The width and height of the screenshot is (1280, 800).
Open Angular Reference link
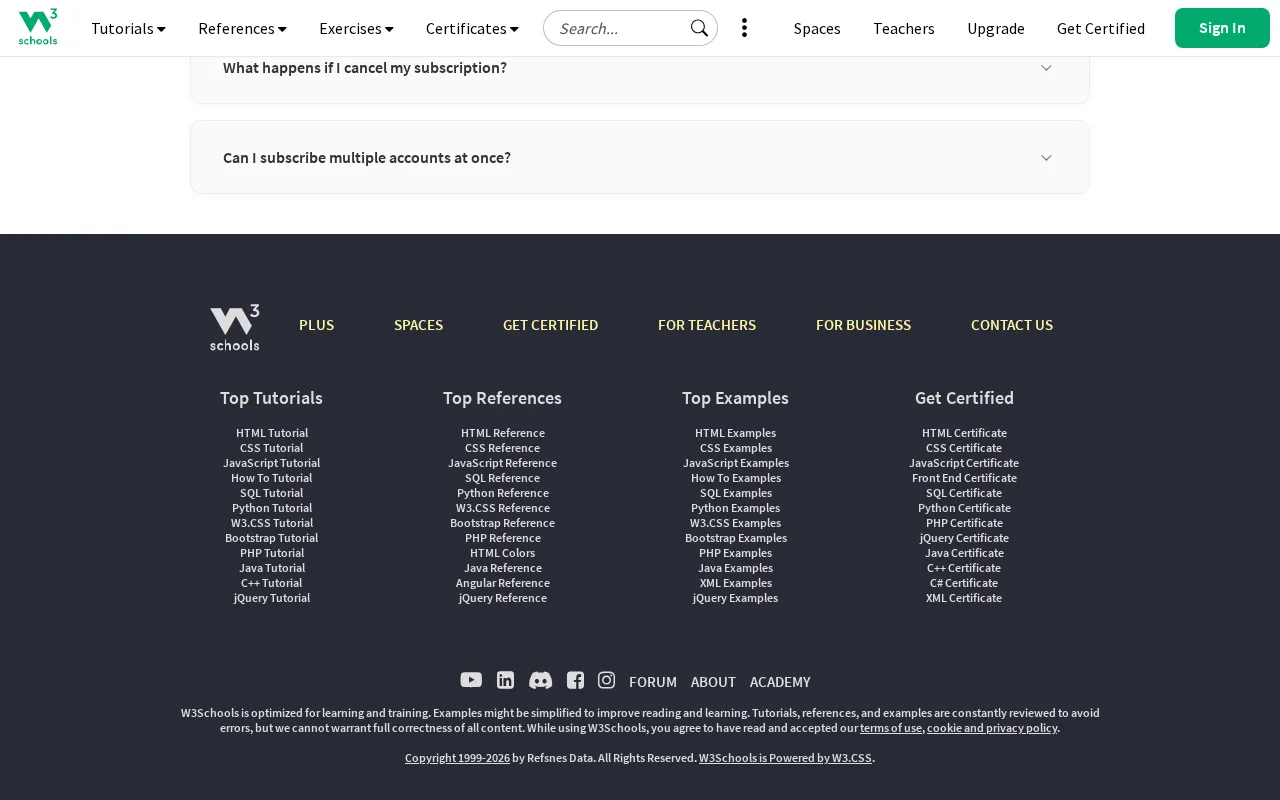pos(503,583)
